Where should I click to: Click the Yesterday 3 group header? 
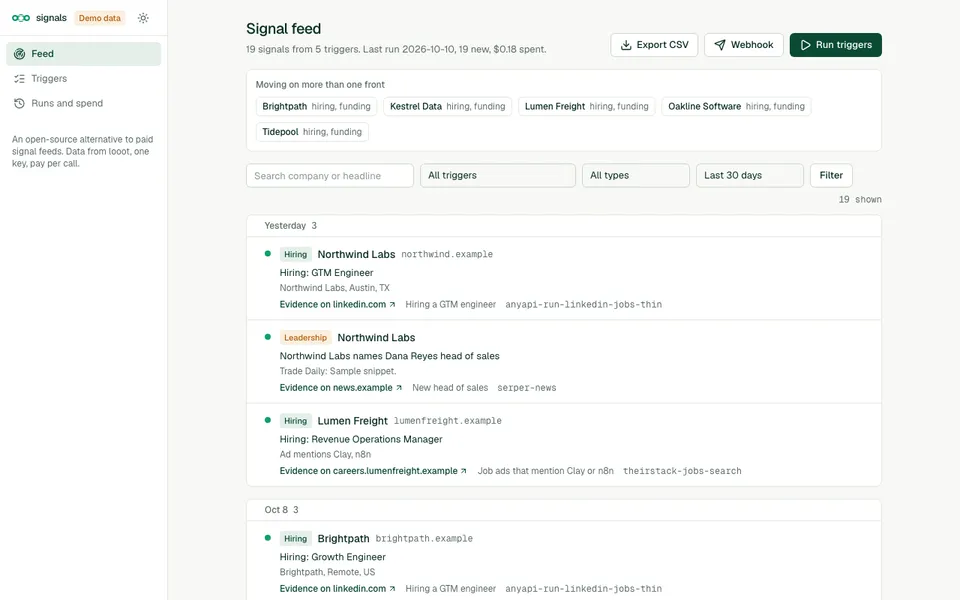pyautogui.click(x=563, y=225)
